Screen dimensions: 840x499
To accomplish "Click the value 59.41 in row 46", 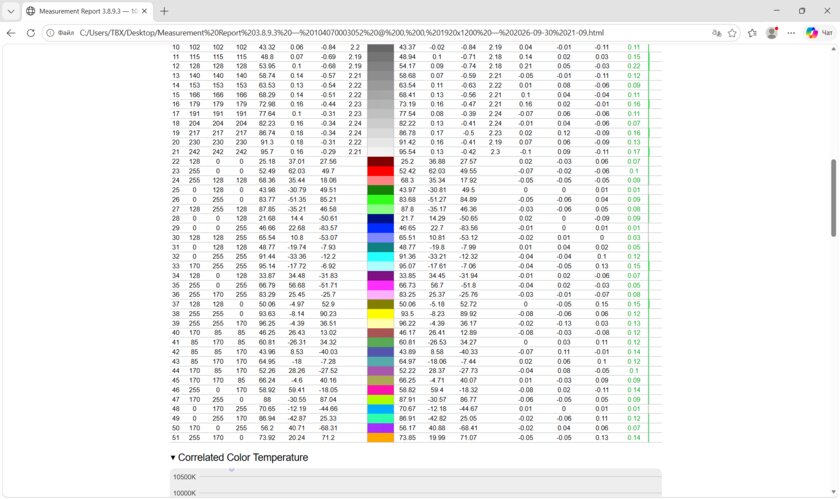I will [296, 390].
